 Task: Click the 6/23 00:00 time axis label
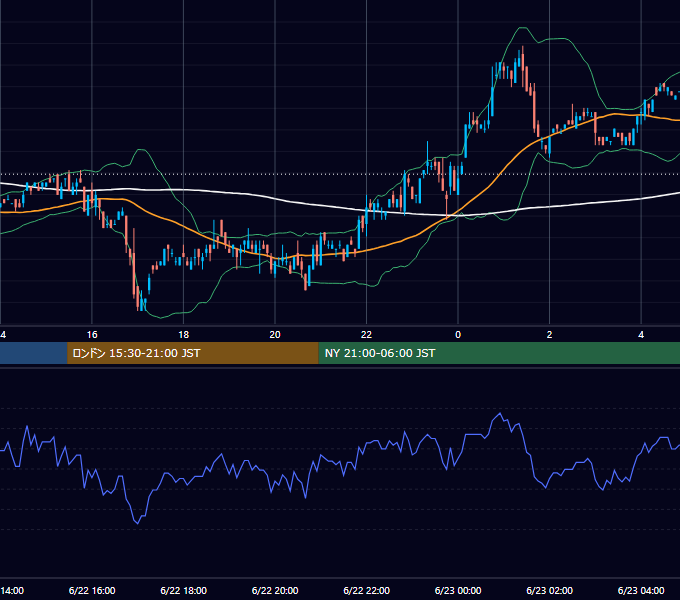458,590
